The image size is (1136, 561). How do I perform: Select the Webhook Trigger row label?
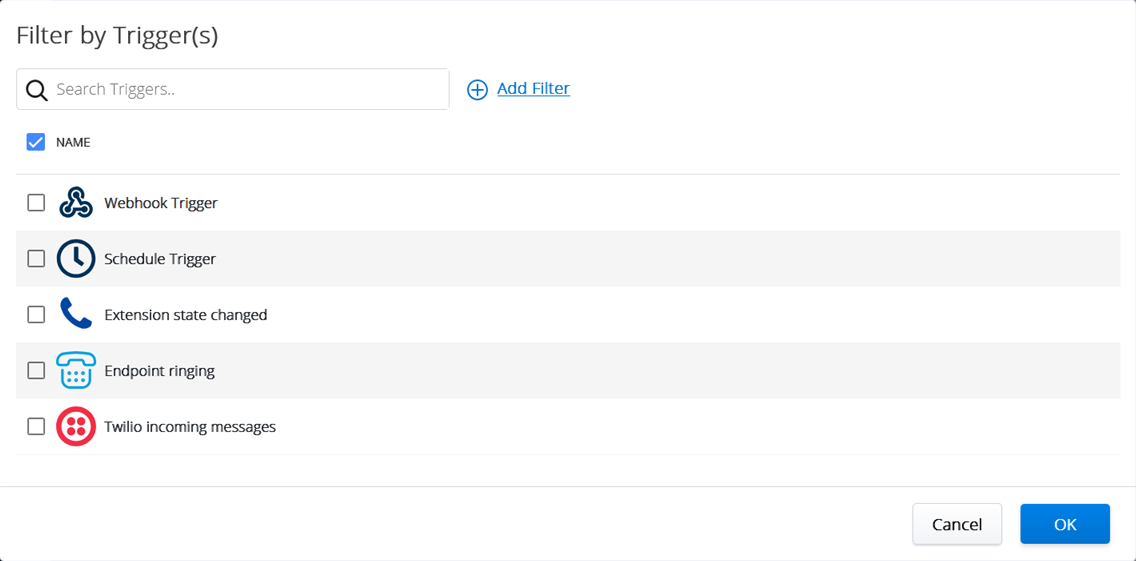161,203
